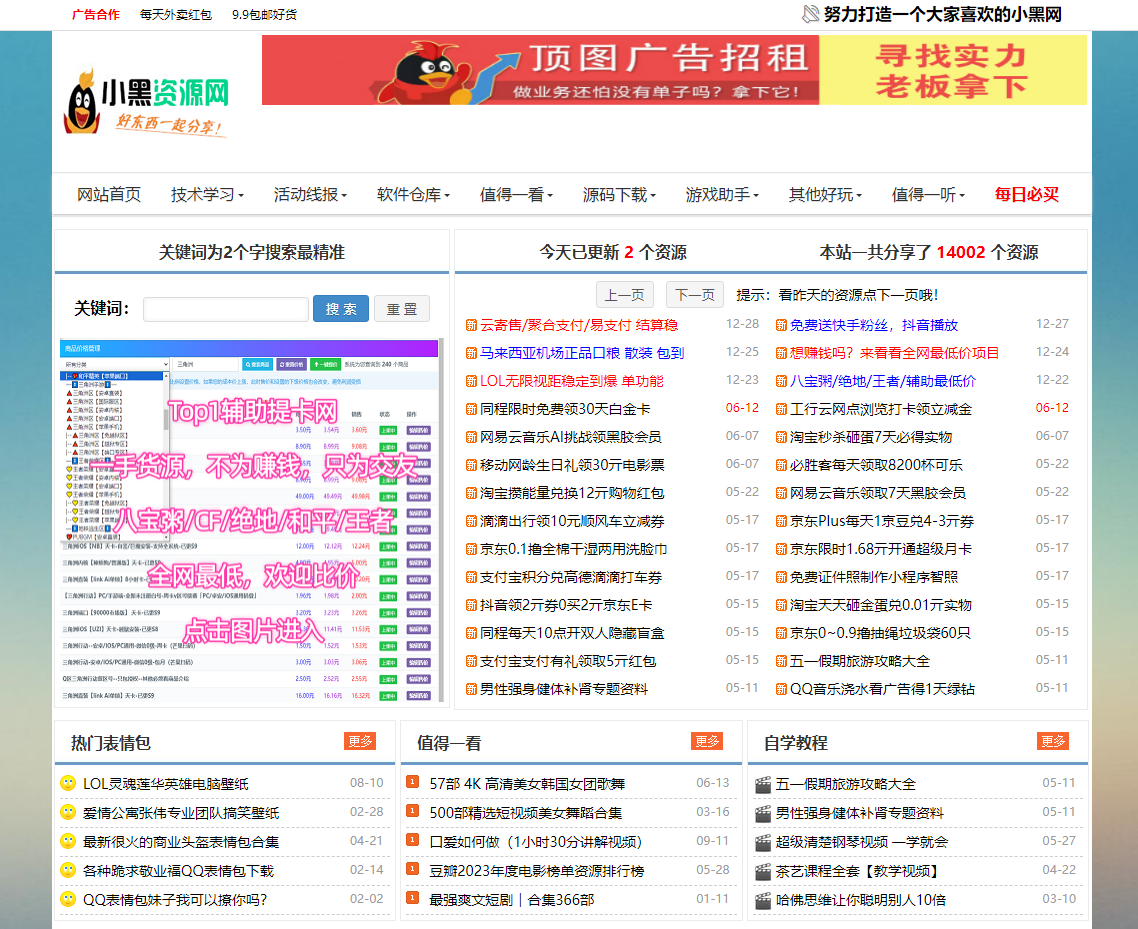Open the red 每日必买 menu item
Screen dimensions: 1138x929
click(1027, 195)
